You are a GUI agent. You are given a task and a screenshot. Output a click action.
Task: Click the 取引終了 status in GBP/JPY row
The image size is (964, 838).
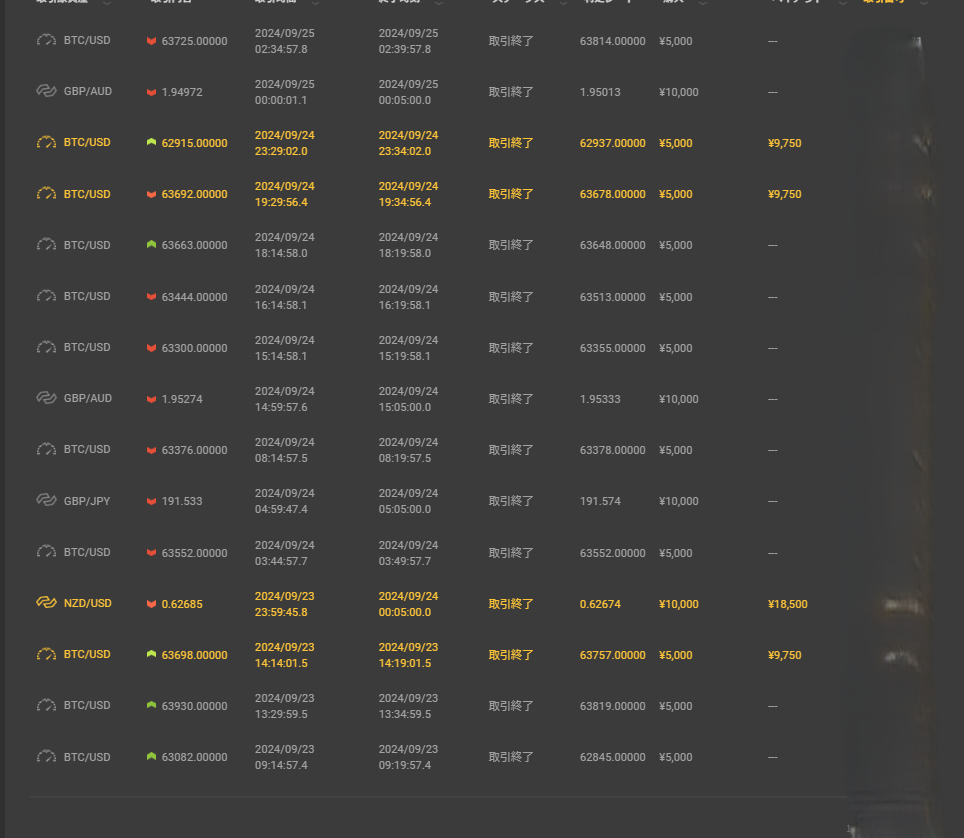click(x=511, y=501)
